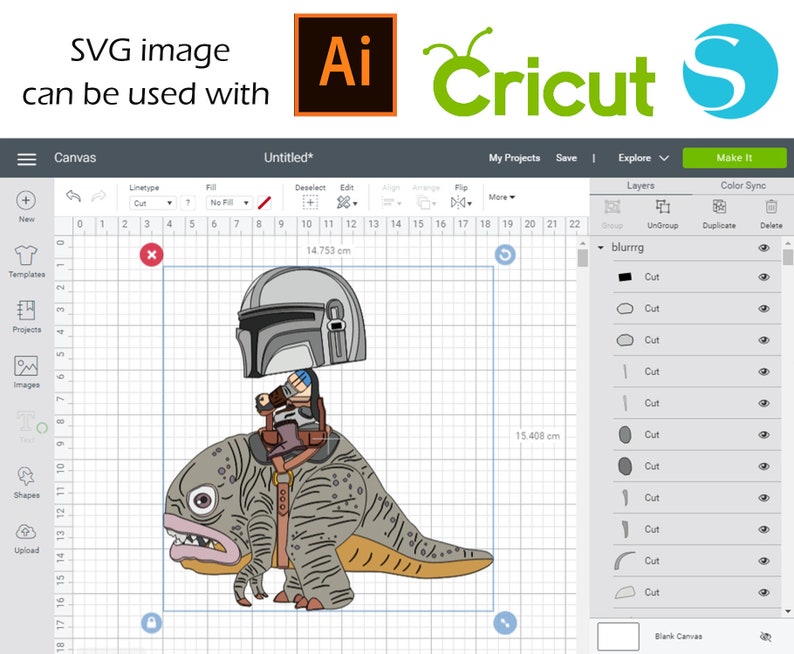Select the Mandalorian helmet on canvas
The width and height of the screenshot is (794, 654).
point(301,322)
